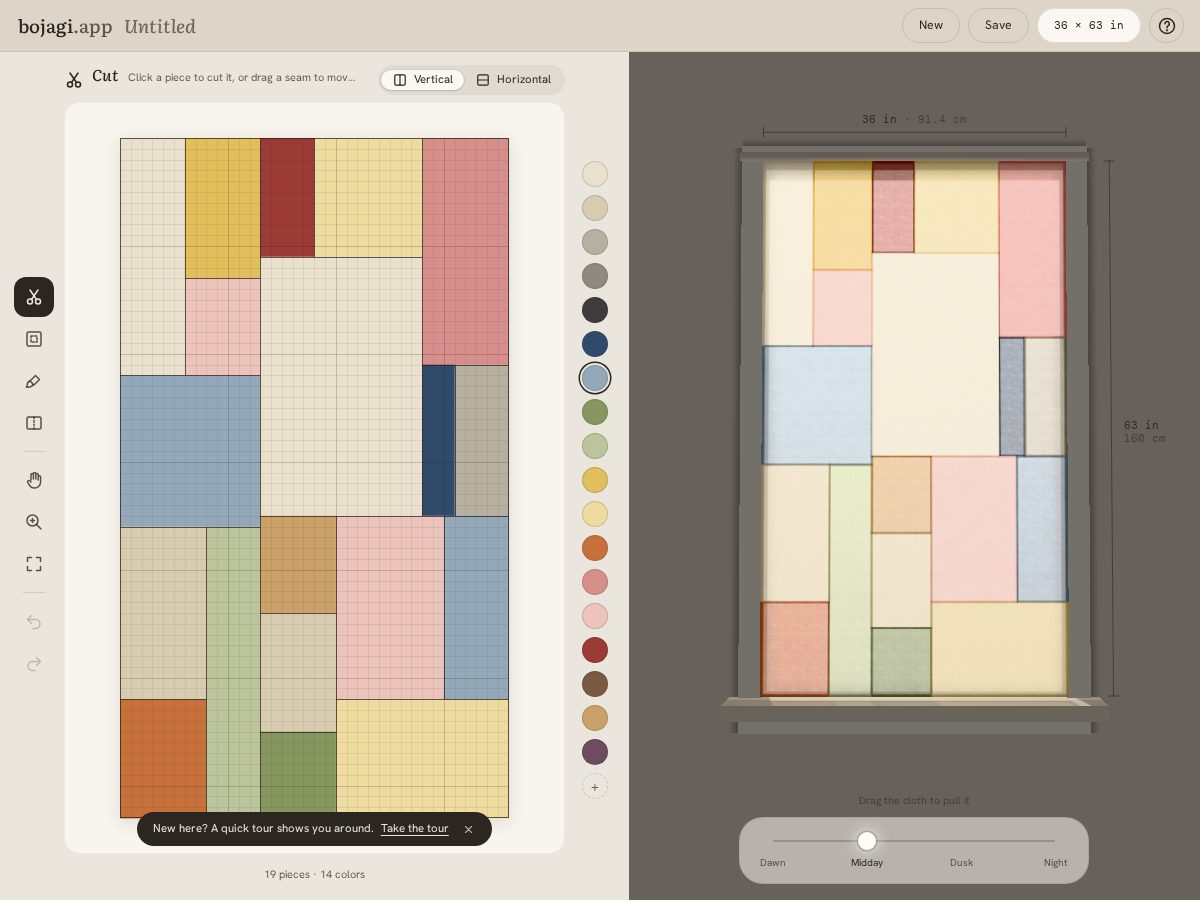The height and width of the screenshot is (900, 1200).
Task: Cut the orange piece in the pattern
Action: point(163,758)
